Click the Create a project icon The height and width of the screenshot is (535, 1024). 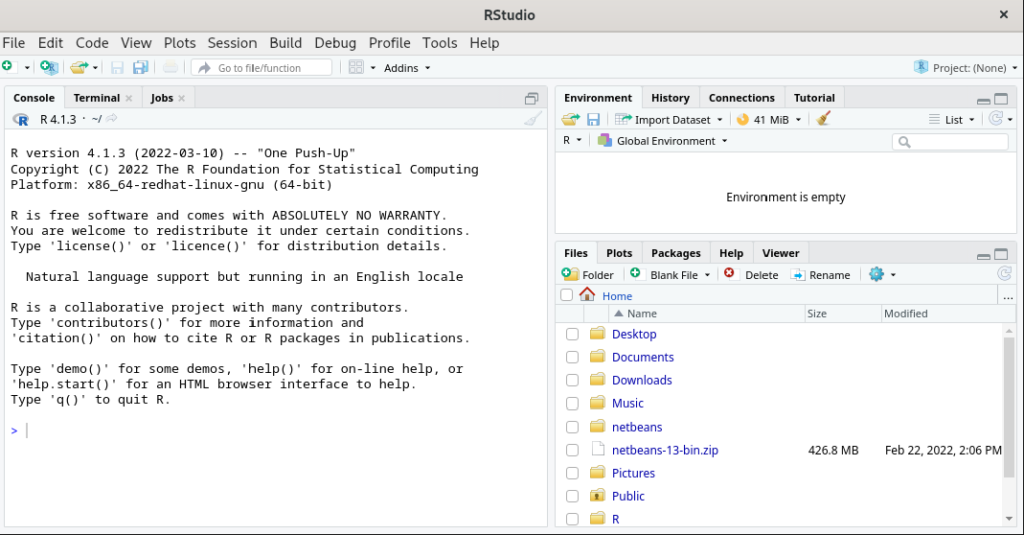click(49, 67)
